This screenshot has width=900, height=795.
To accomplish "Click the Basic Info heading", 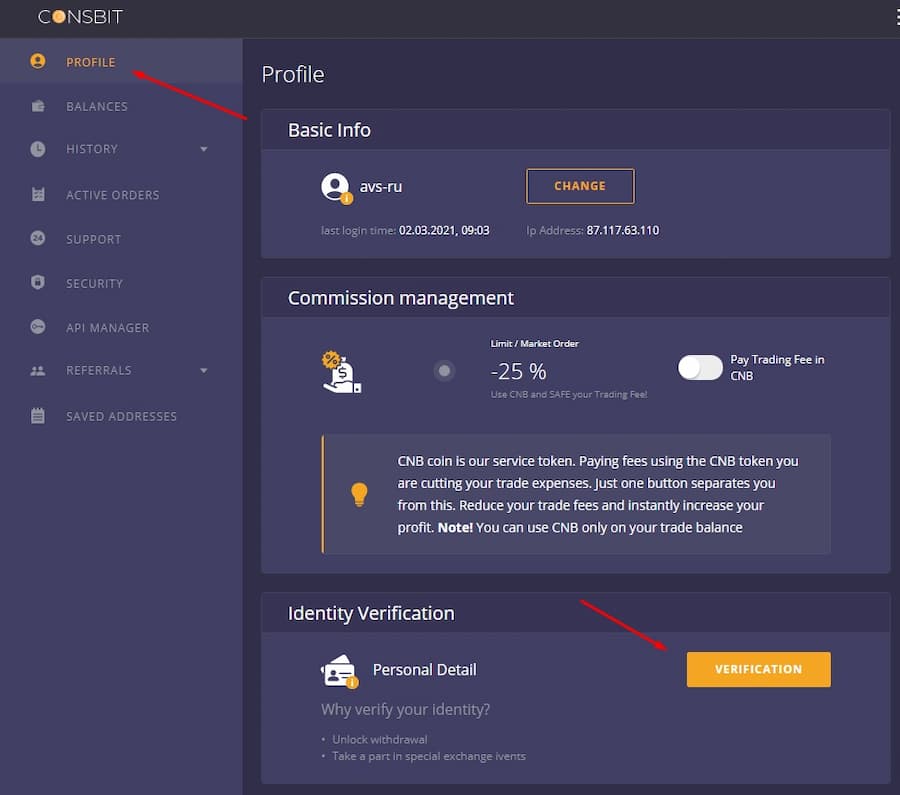I will 329,130.
